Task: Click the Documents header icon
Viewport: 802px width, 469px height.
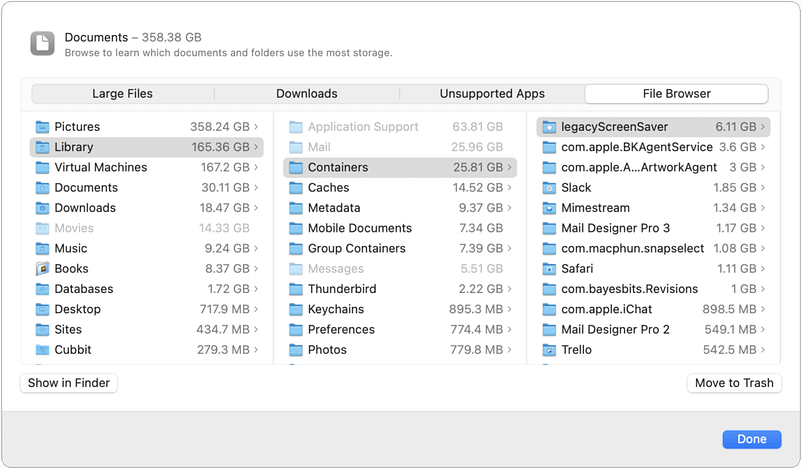Action: [x=42, y=43]
